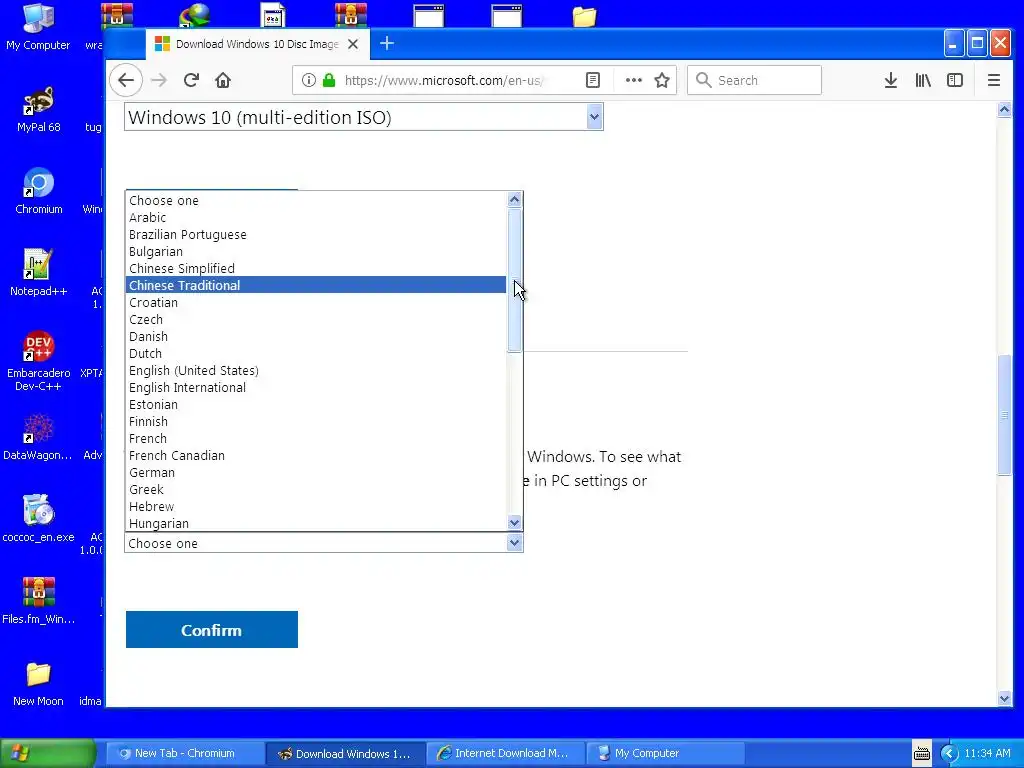Click the DataWagon desktop shortcut
The image size is (1024, 768).
point(38,438)
